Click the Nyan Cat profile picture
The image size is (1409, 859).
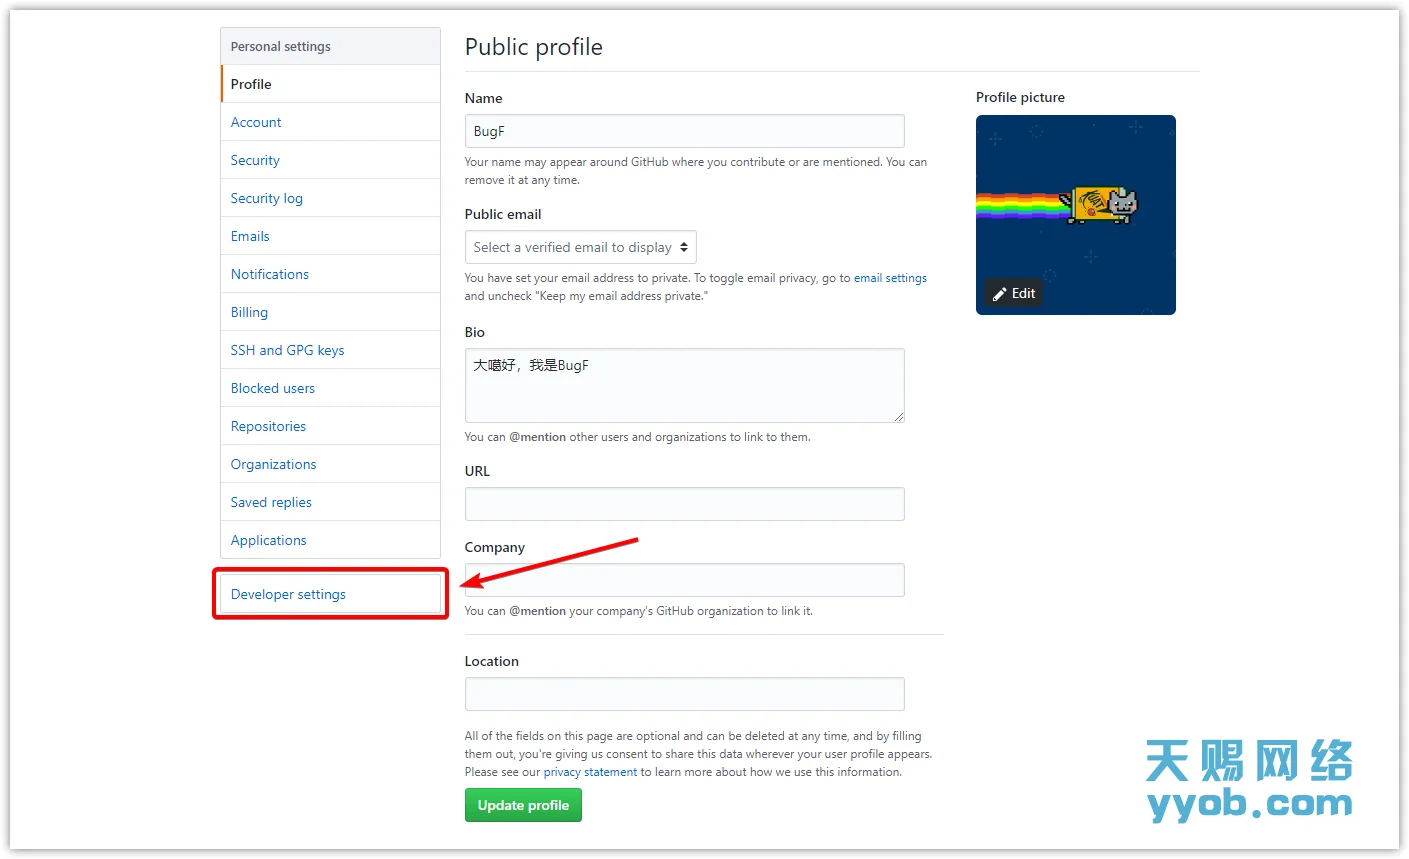point(1075,200)
